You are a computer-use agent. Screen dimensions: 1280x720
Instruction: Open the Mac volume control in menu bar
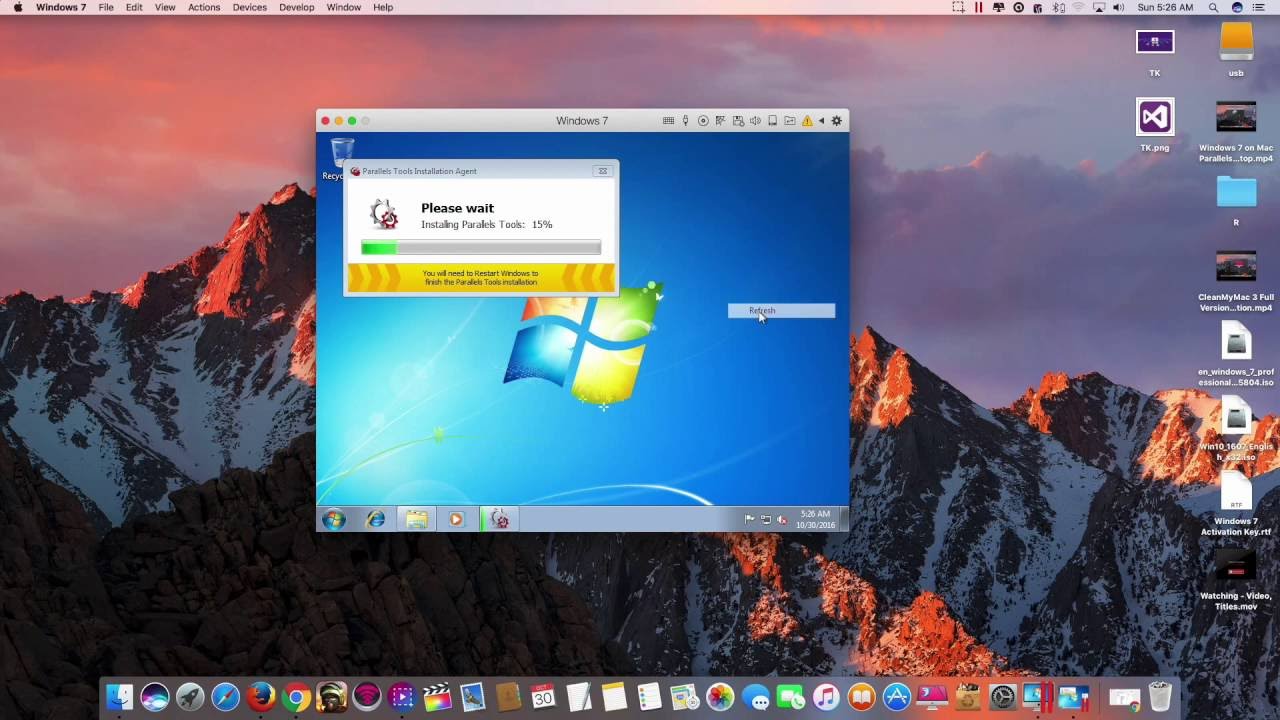(x=1118, y=7)
